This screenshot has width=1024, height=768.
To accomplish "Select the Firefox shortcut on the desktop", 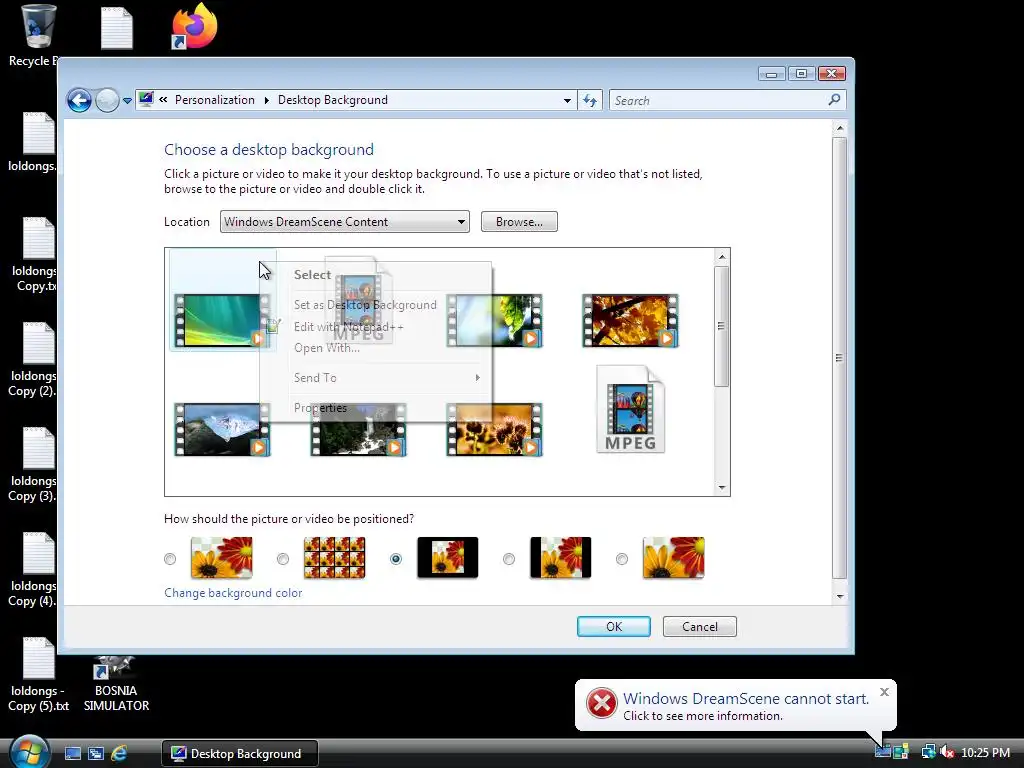I will click(x=194, y=26).
